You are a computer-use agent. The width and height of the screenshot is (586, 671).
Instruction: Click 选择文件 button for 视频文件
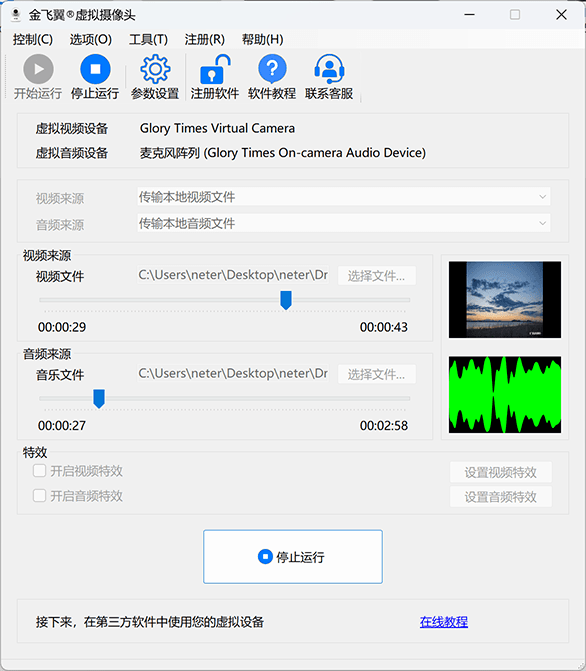pos(377,276)
